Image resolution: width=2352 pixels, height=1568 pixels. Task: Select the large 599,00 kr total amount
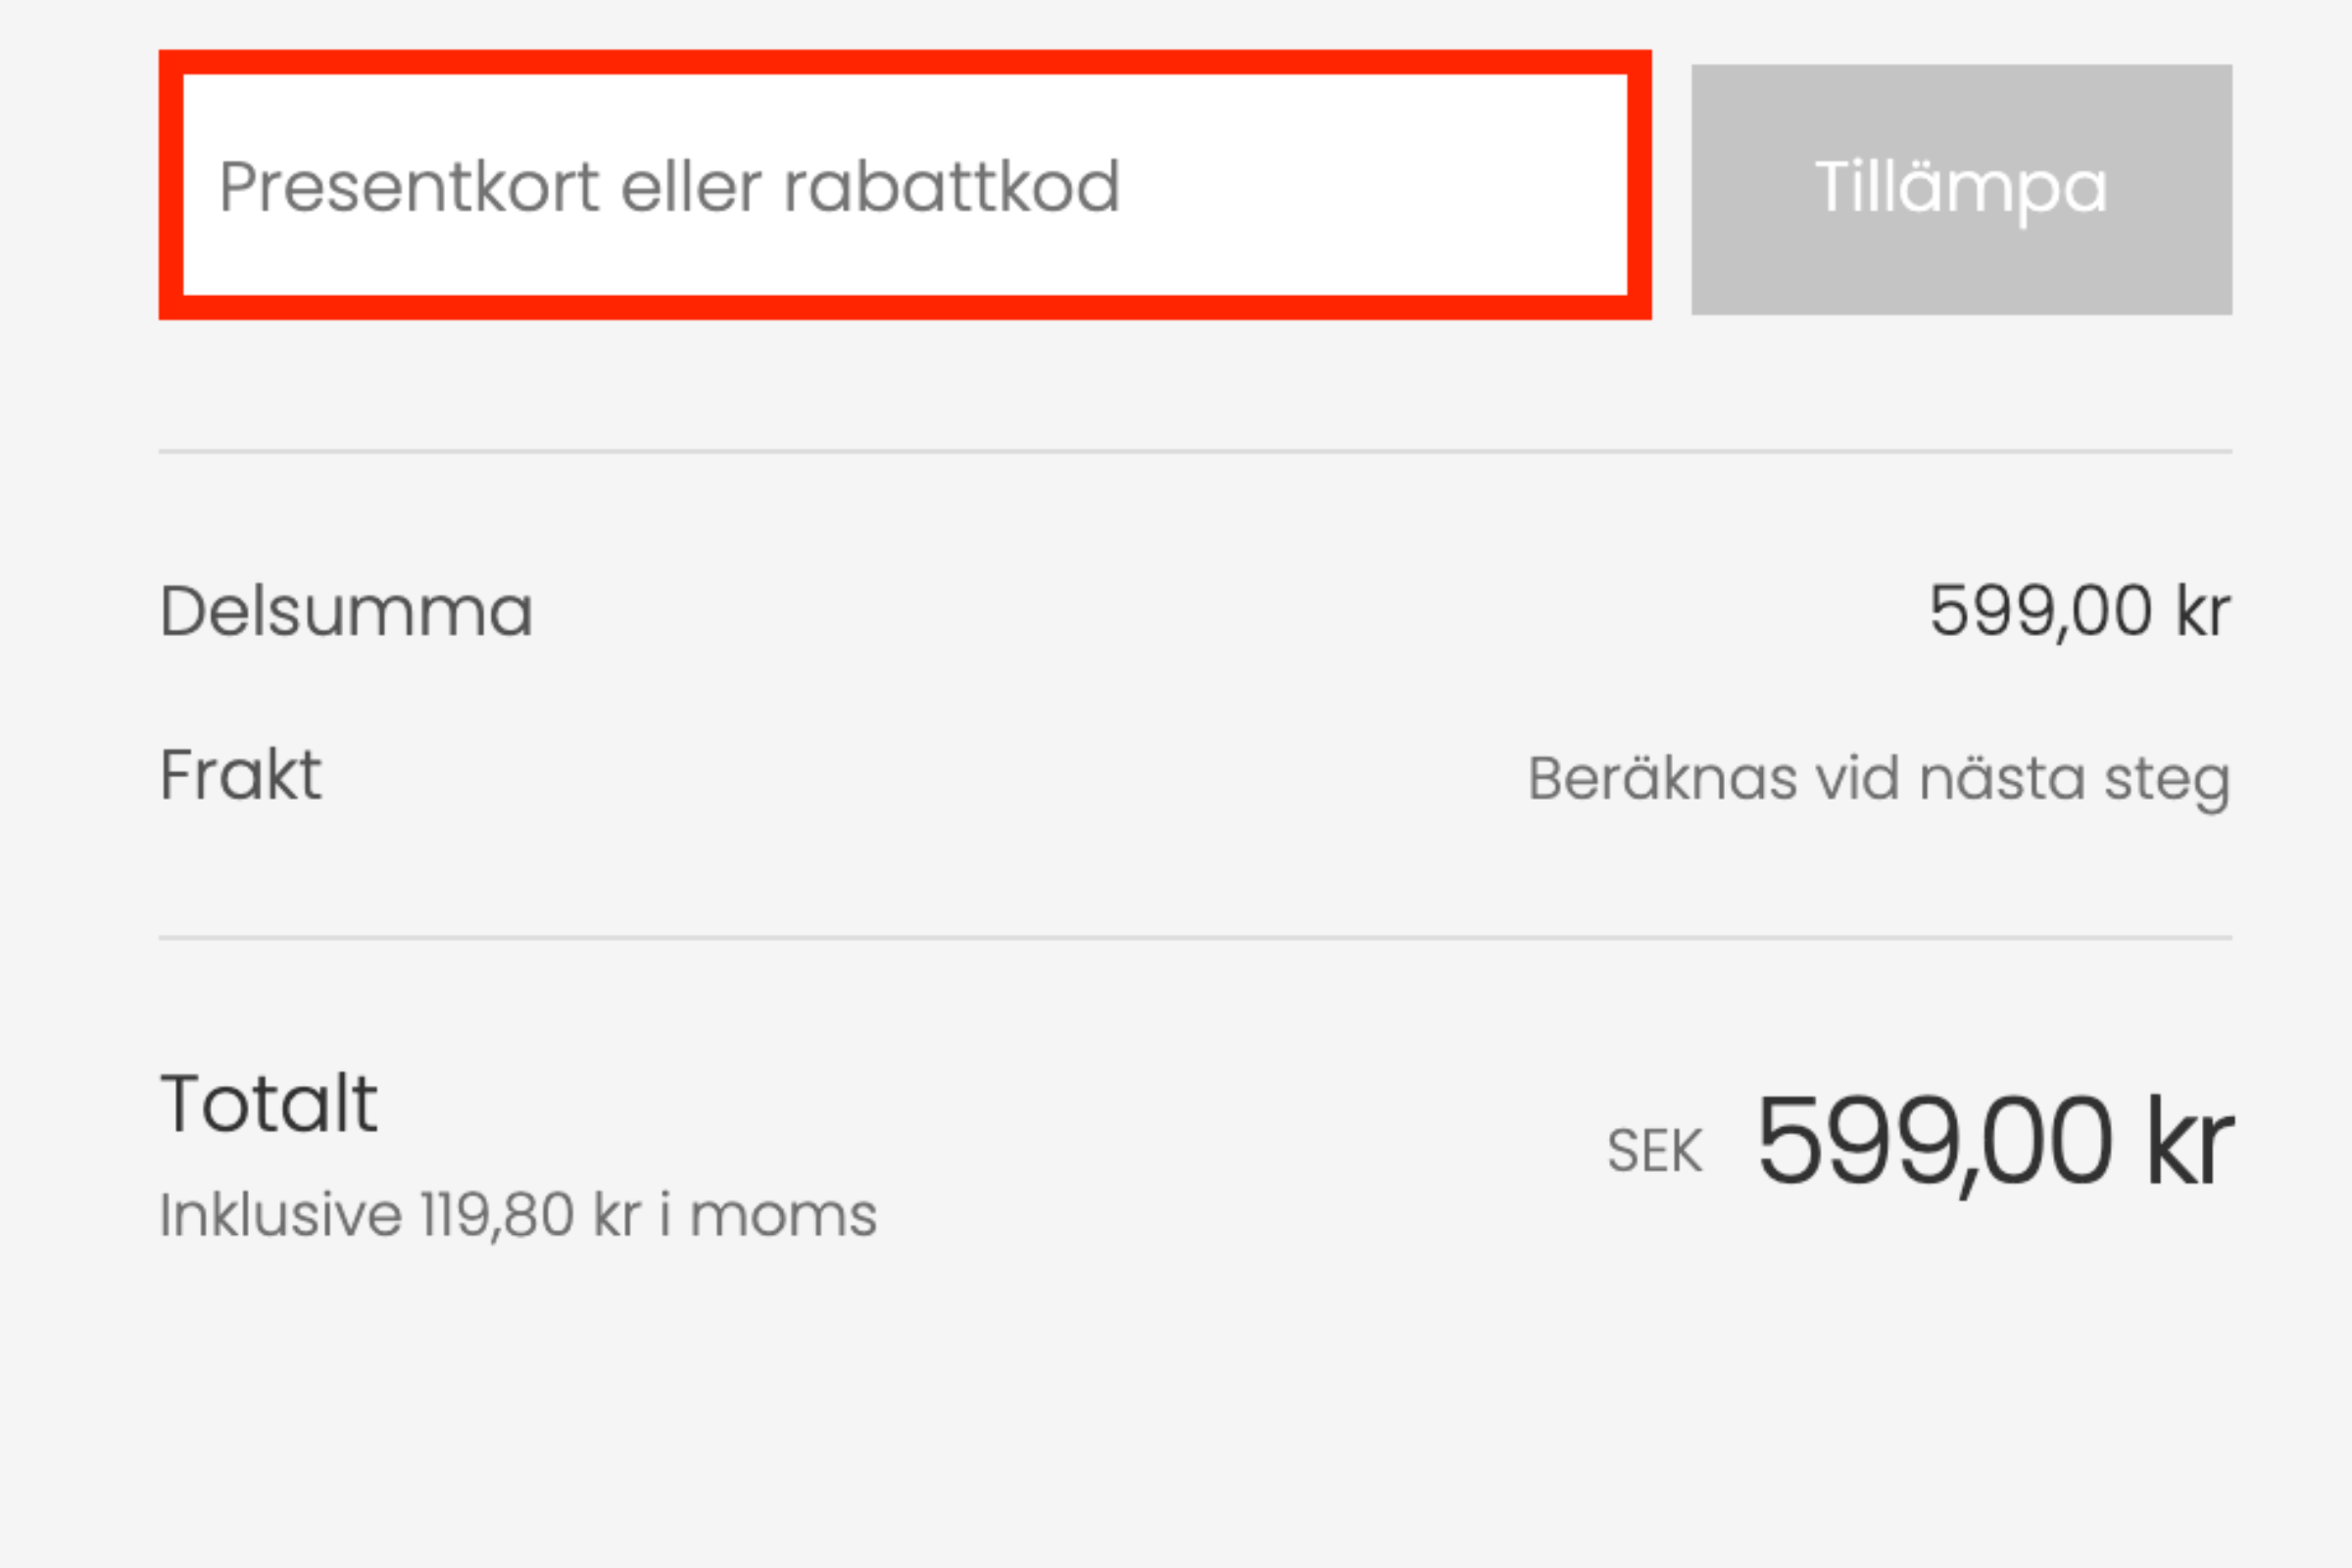tap(1994, 1141)
